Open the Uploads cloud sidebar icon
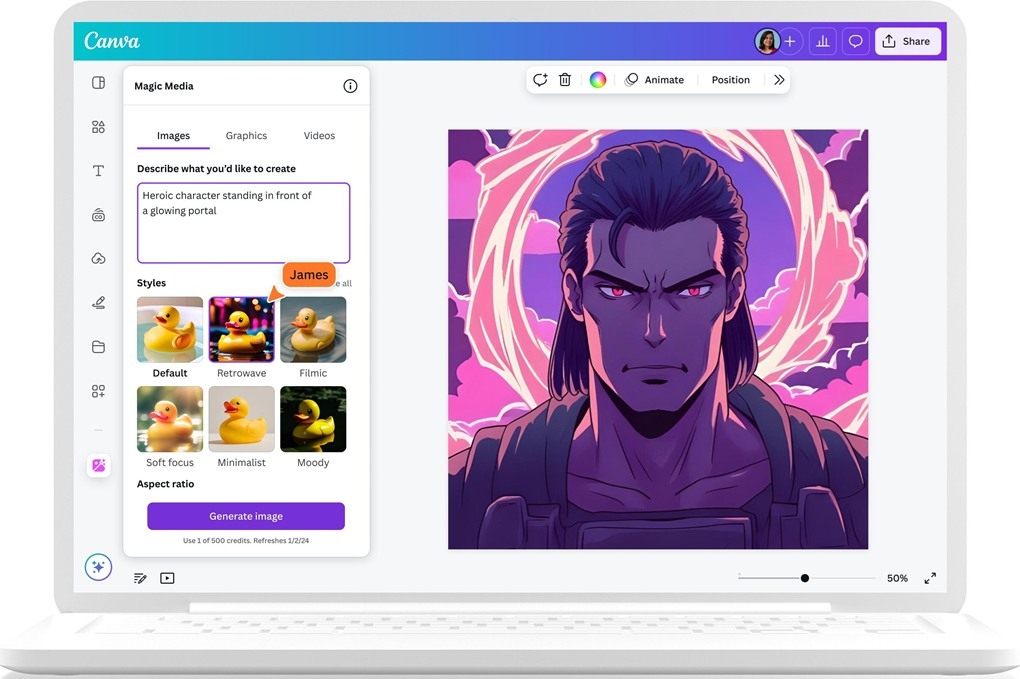The width and height of the screenshot is (1020, 679). pos(98,259)
